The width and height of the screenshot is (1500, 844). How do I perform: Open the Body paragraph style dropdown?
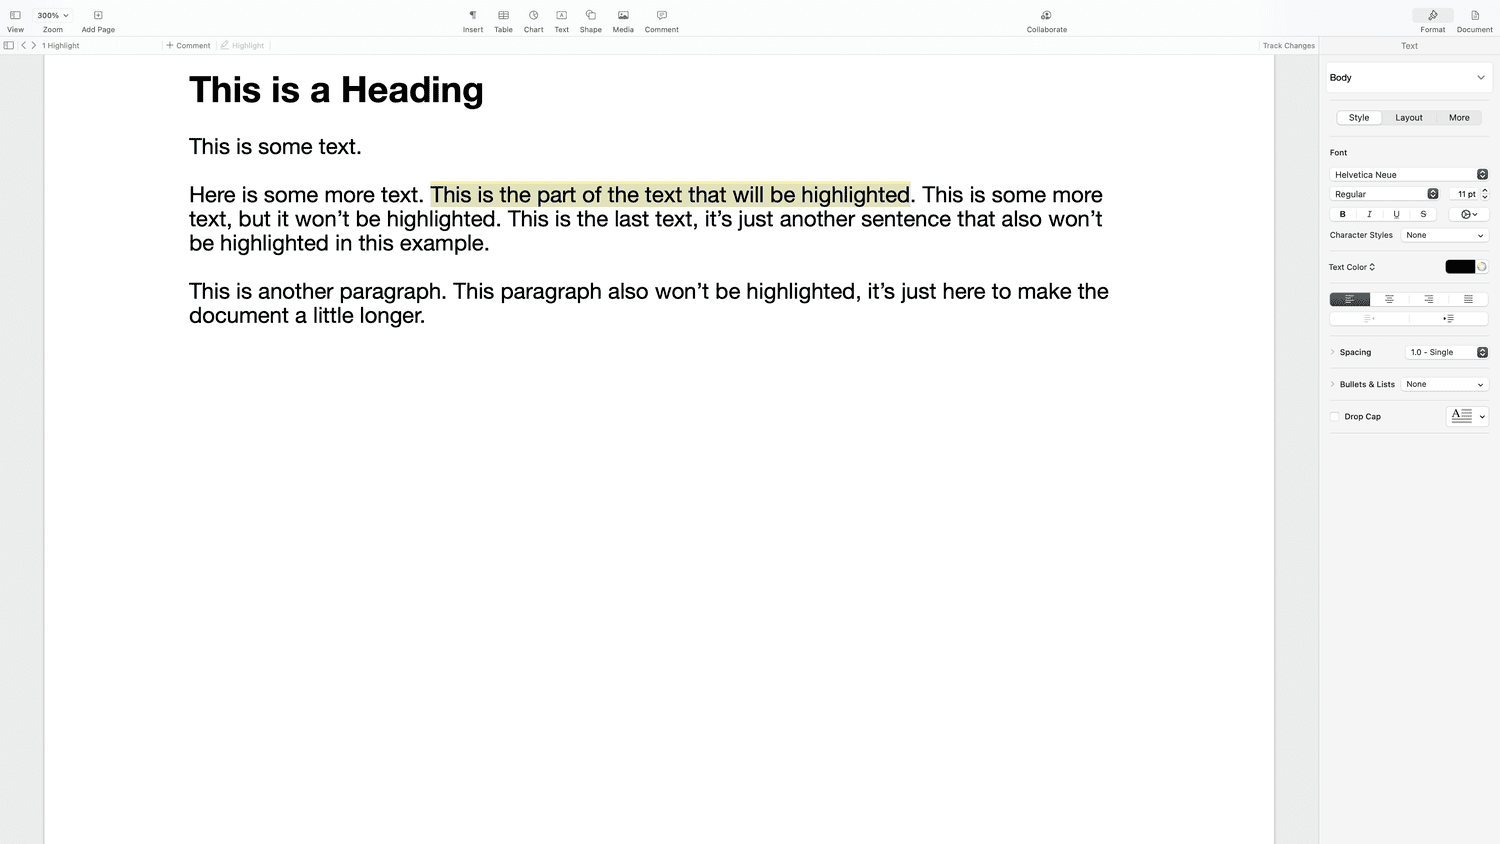coord(1408,78)
